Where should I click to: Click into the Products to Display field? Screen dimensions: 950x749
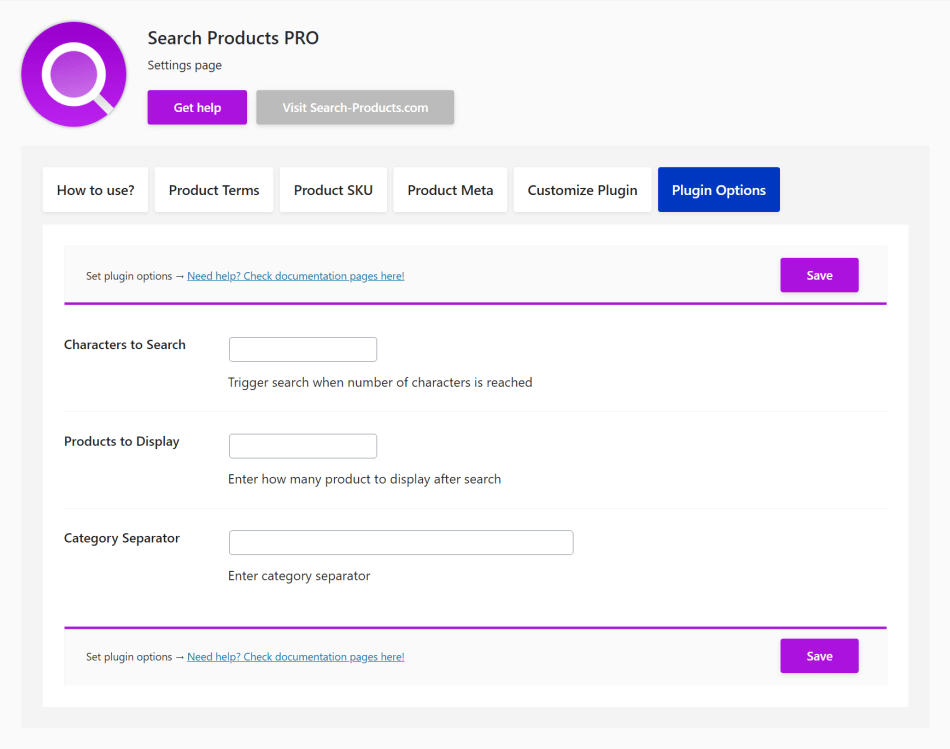click(303, 446)
